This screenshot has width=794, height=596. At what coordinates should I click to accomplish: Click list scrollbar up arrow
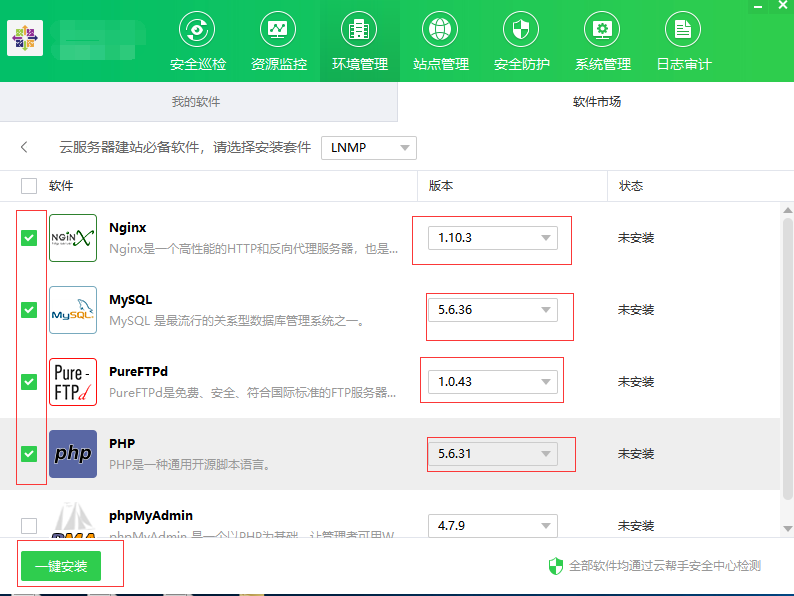click(x=787, y=210)
